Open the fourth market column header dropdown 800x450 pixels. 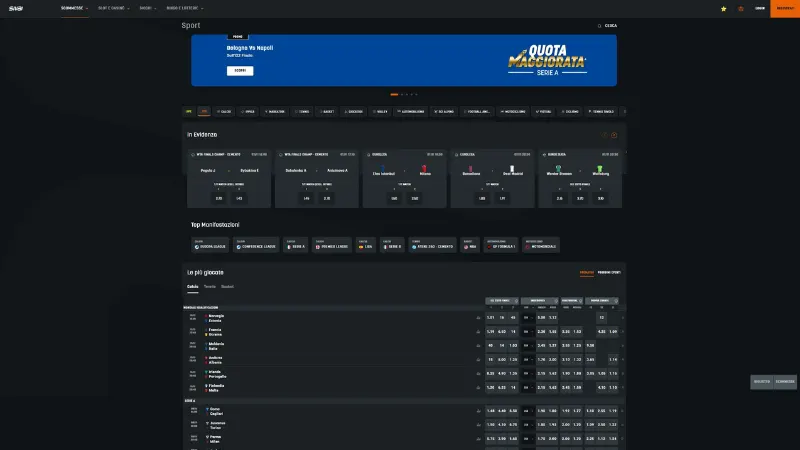coord(602,301)
